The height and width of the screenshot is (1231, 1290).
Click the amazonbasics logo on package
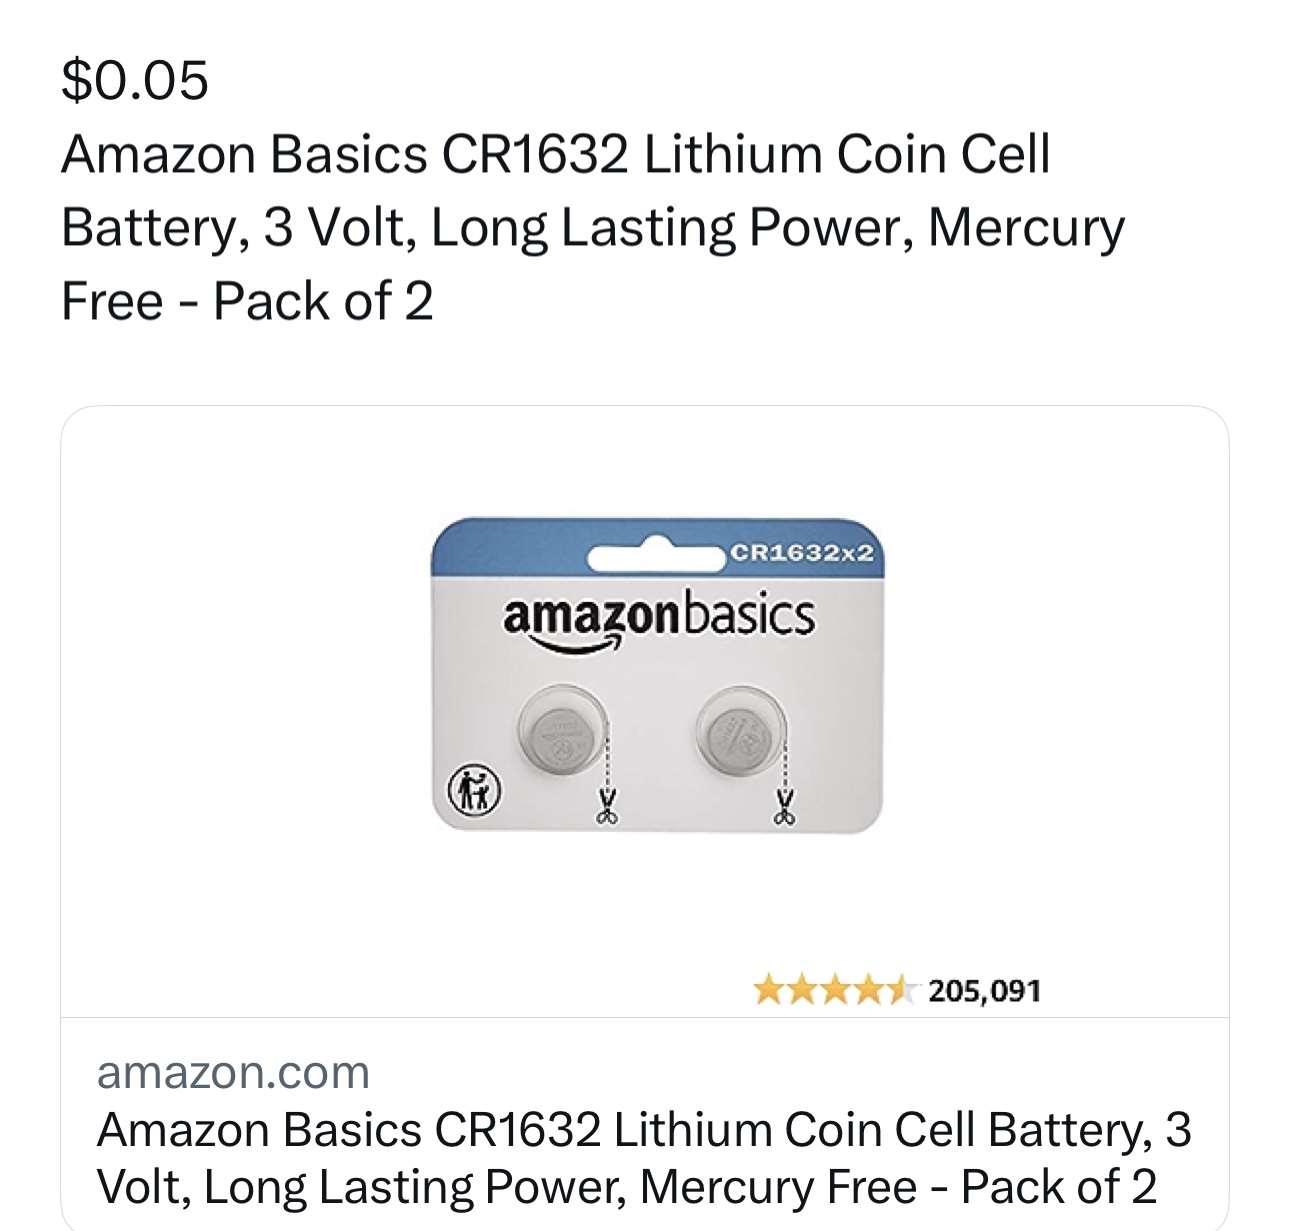(658, 619)
